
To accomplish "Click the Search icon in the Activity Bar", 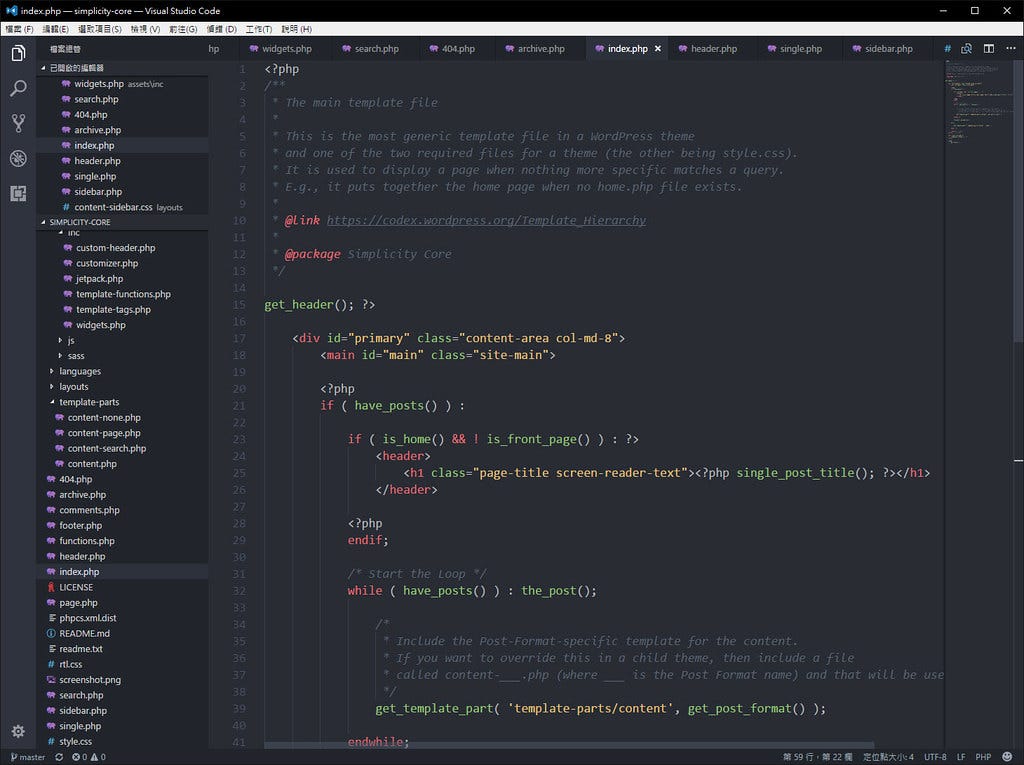I will (17, 88).
